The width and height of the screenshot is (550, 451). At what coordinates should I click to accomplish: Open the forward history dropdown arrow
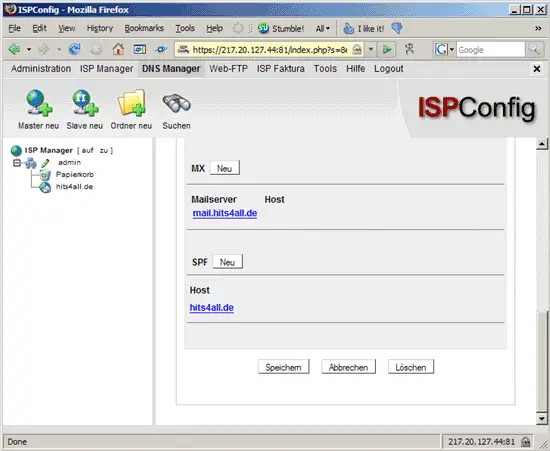pyautogui.click(x=59, y=49)
